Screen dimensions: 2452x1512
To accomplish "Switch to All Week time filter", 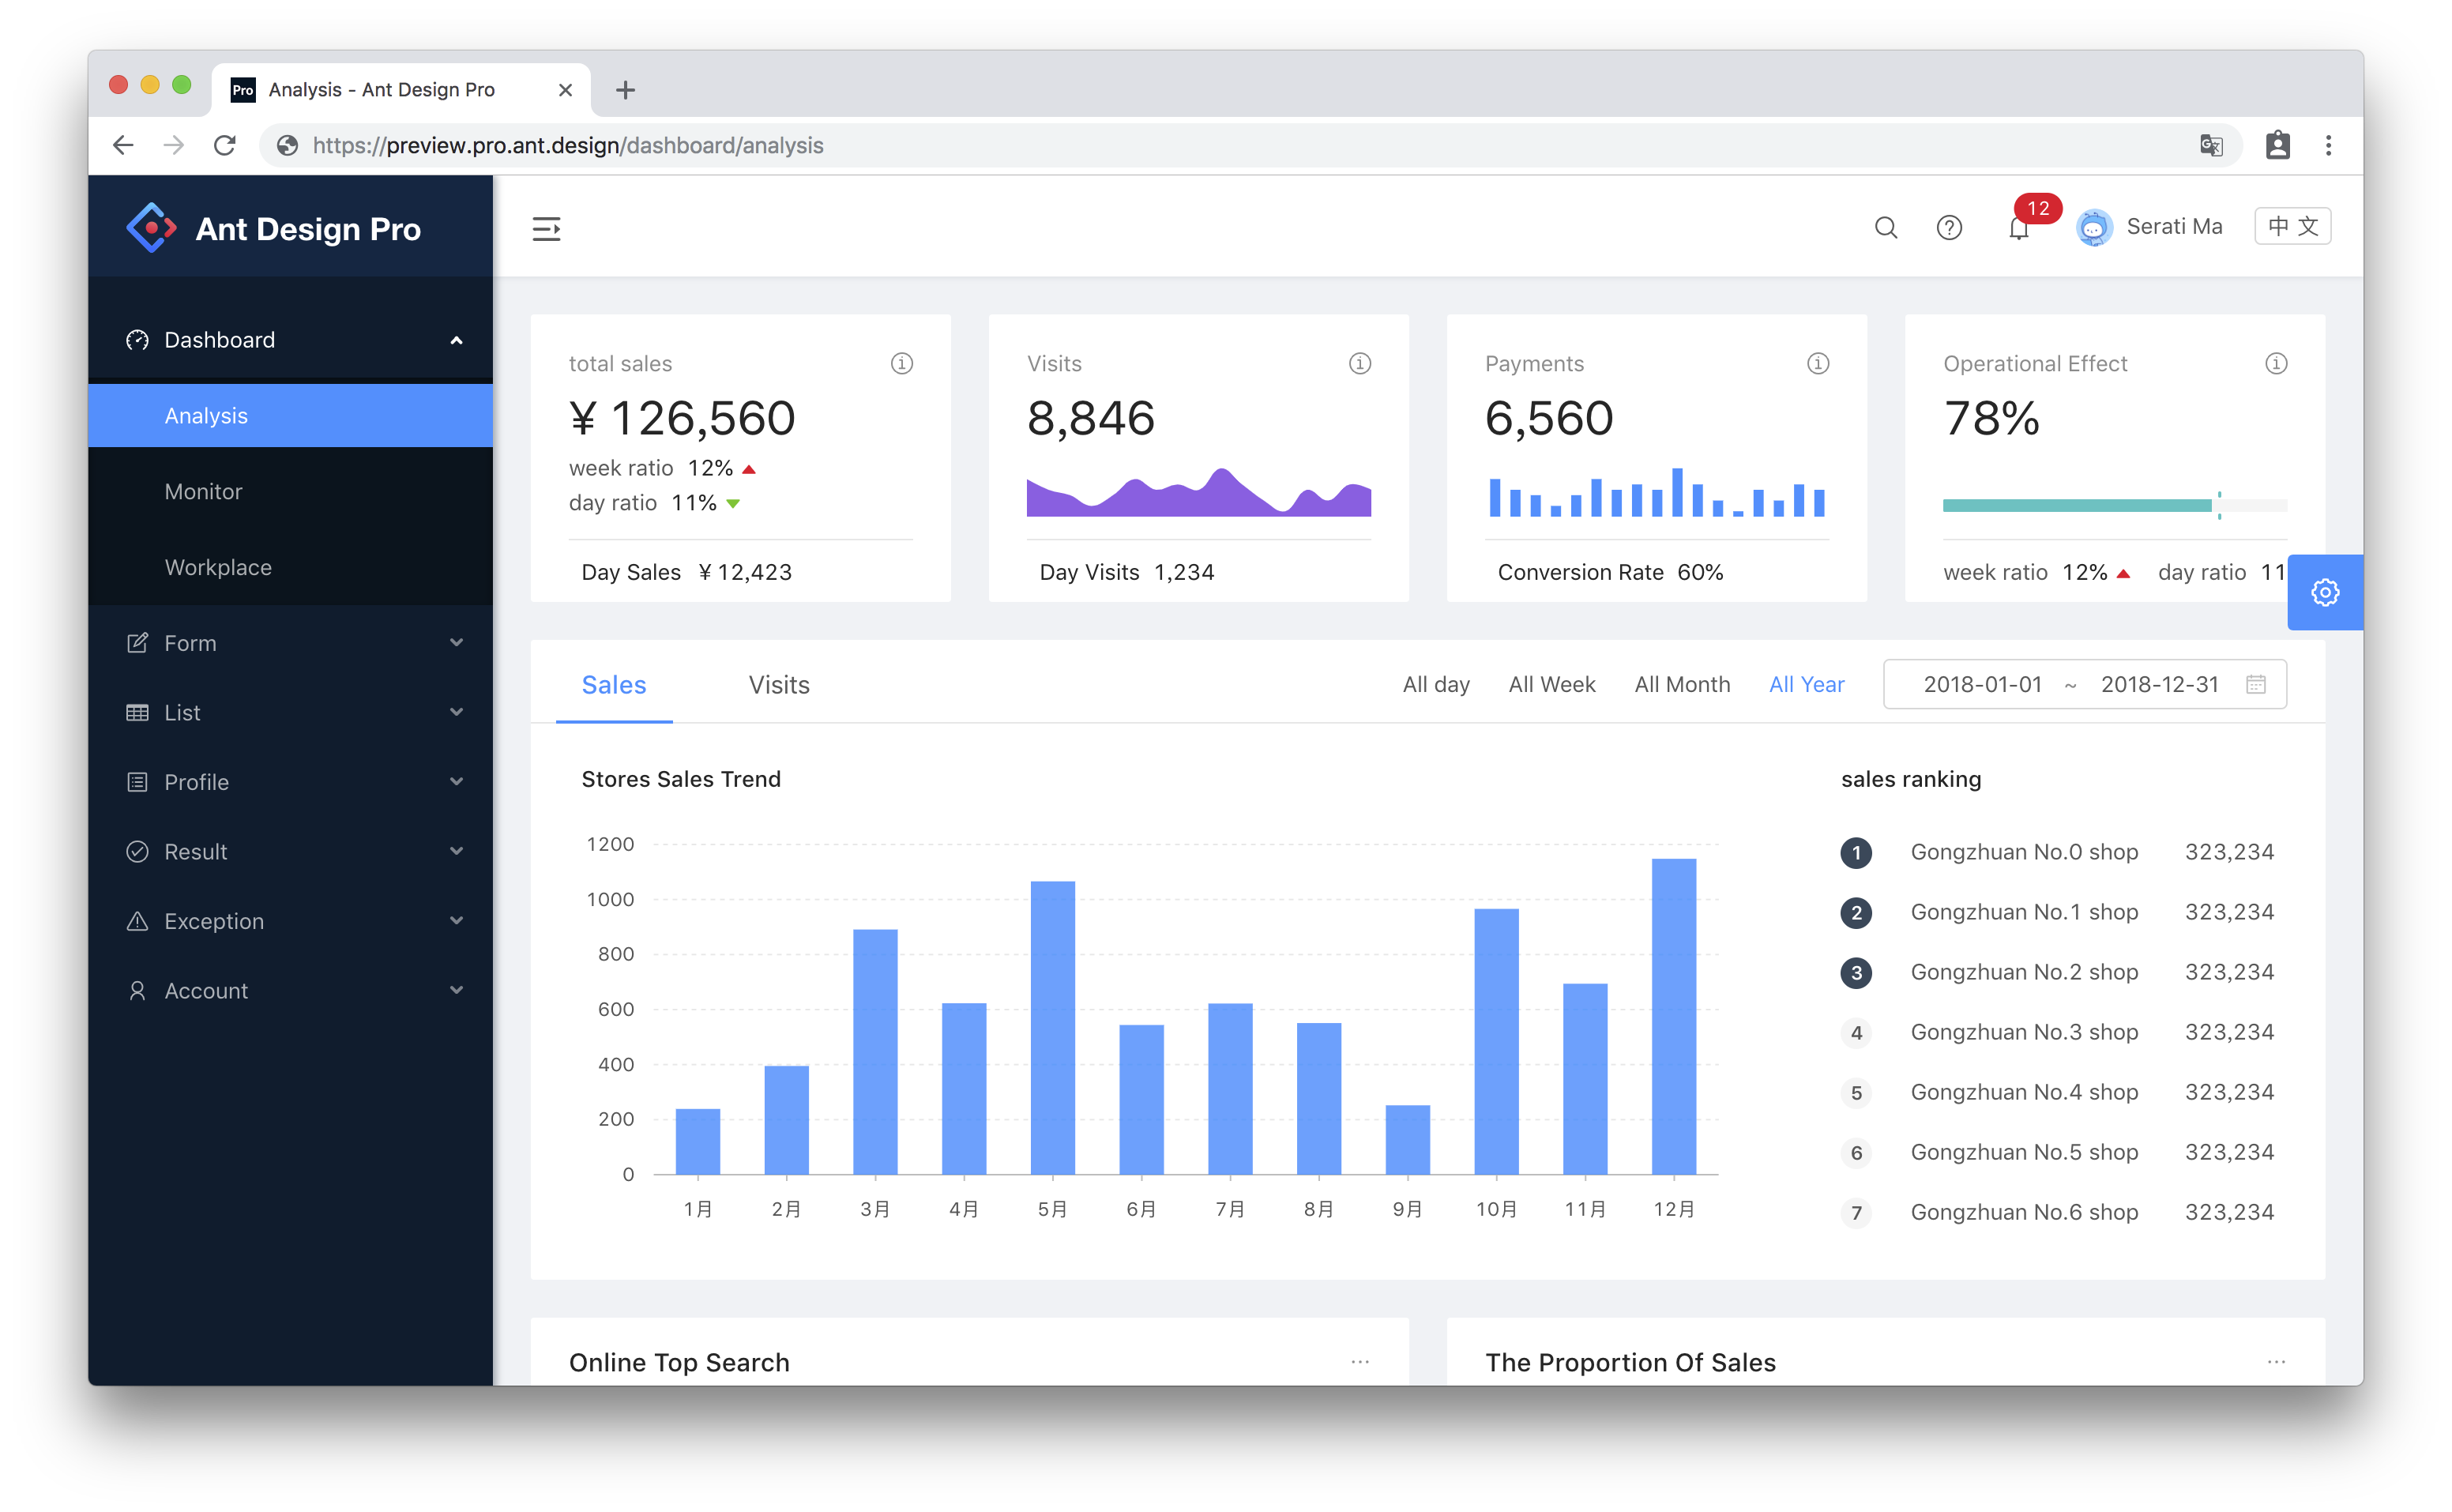I will [x=1550, y=683].
